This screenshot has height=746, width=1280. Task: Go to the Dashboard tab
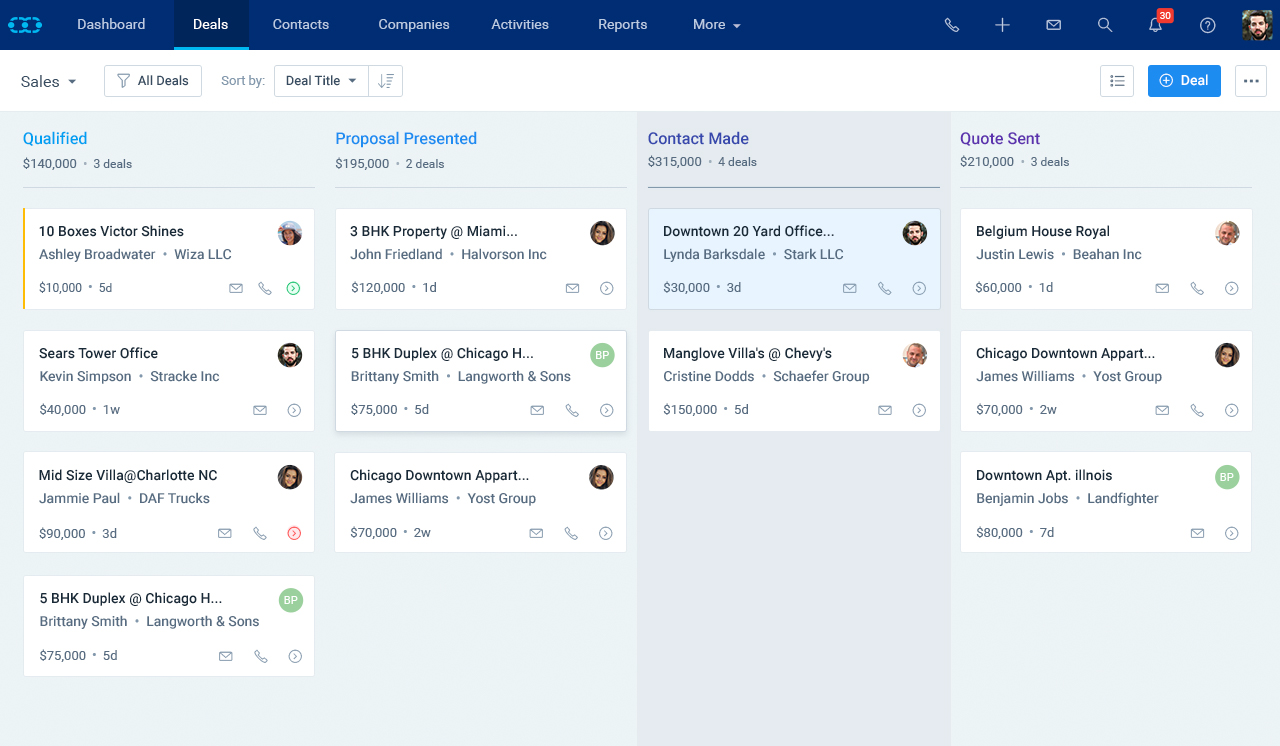point(111,25)
